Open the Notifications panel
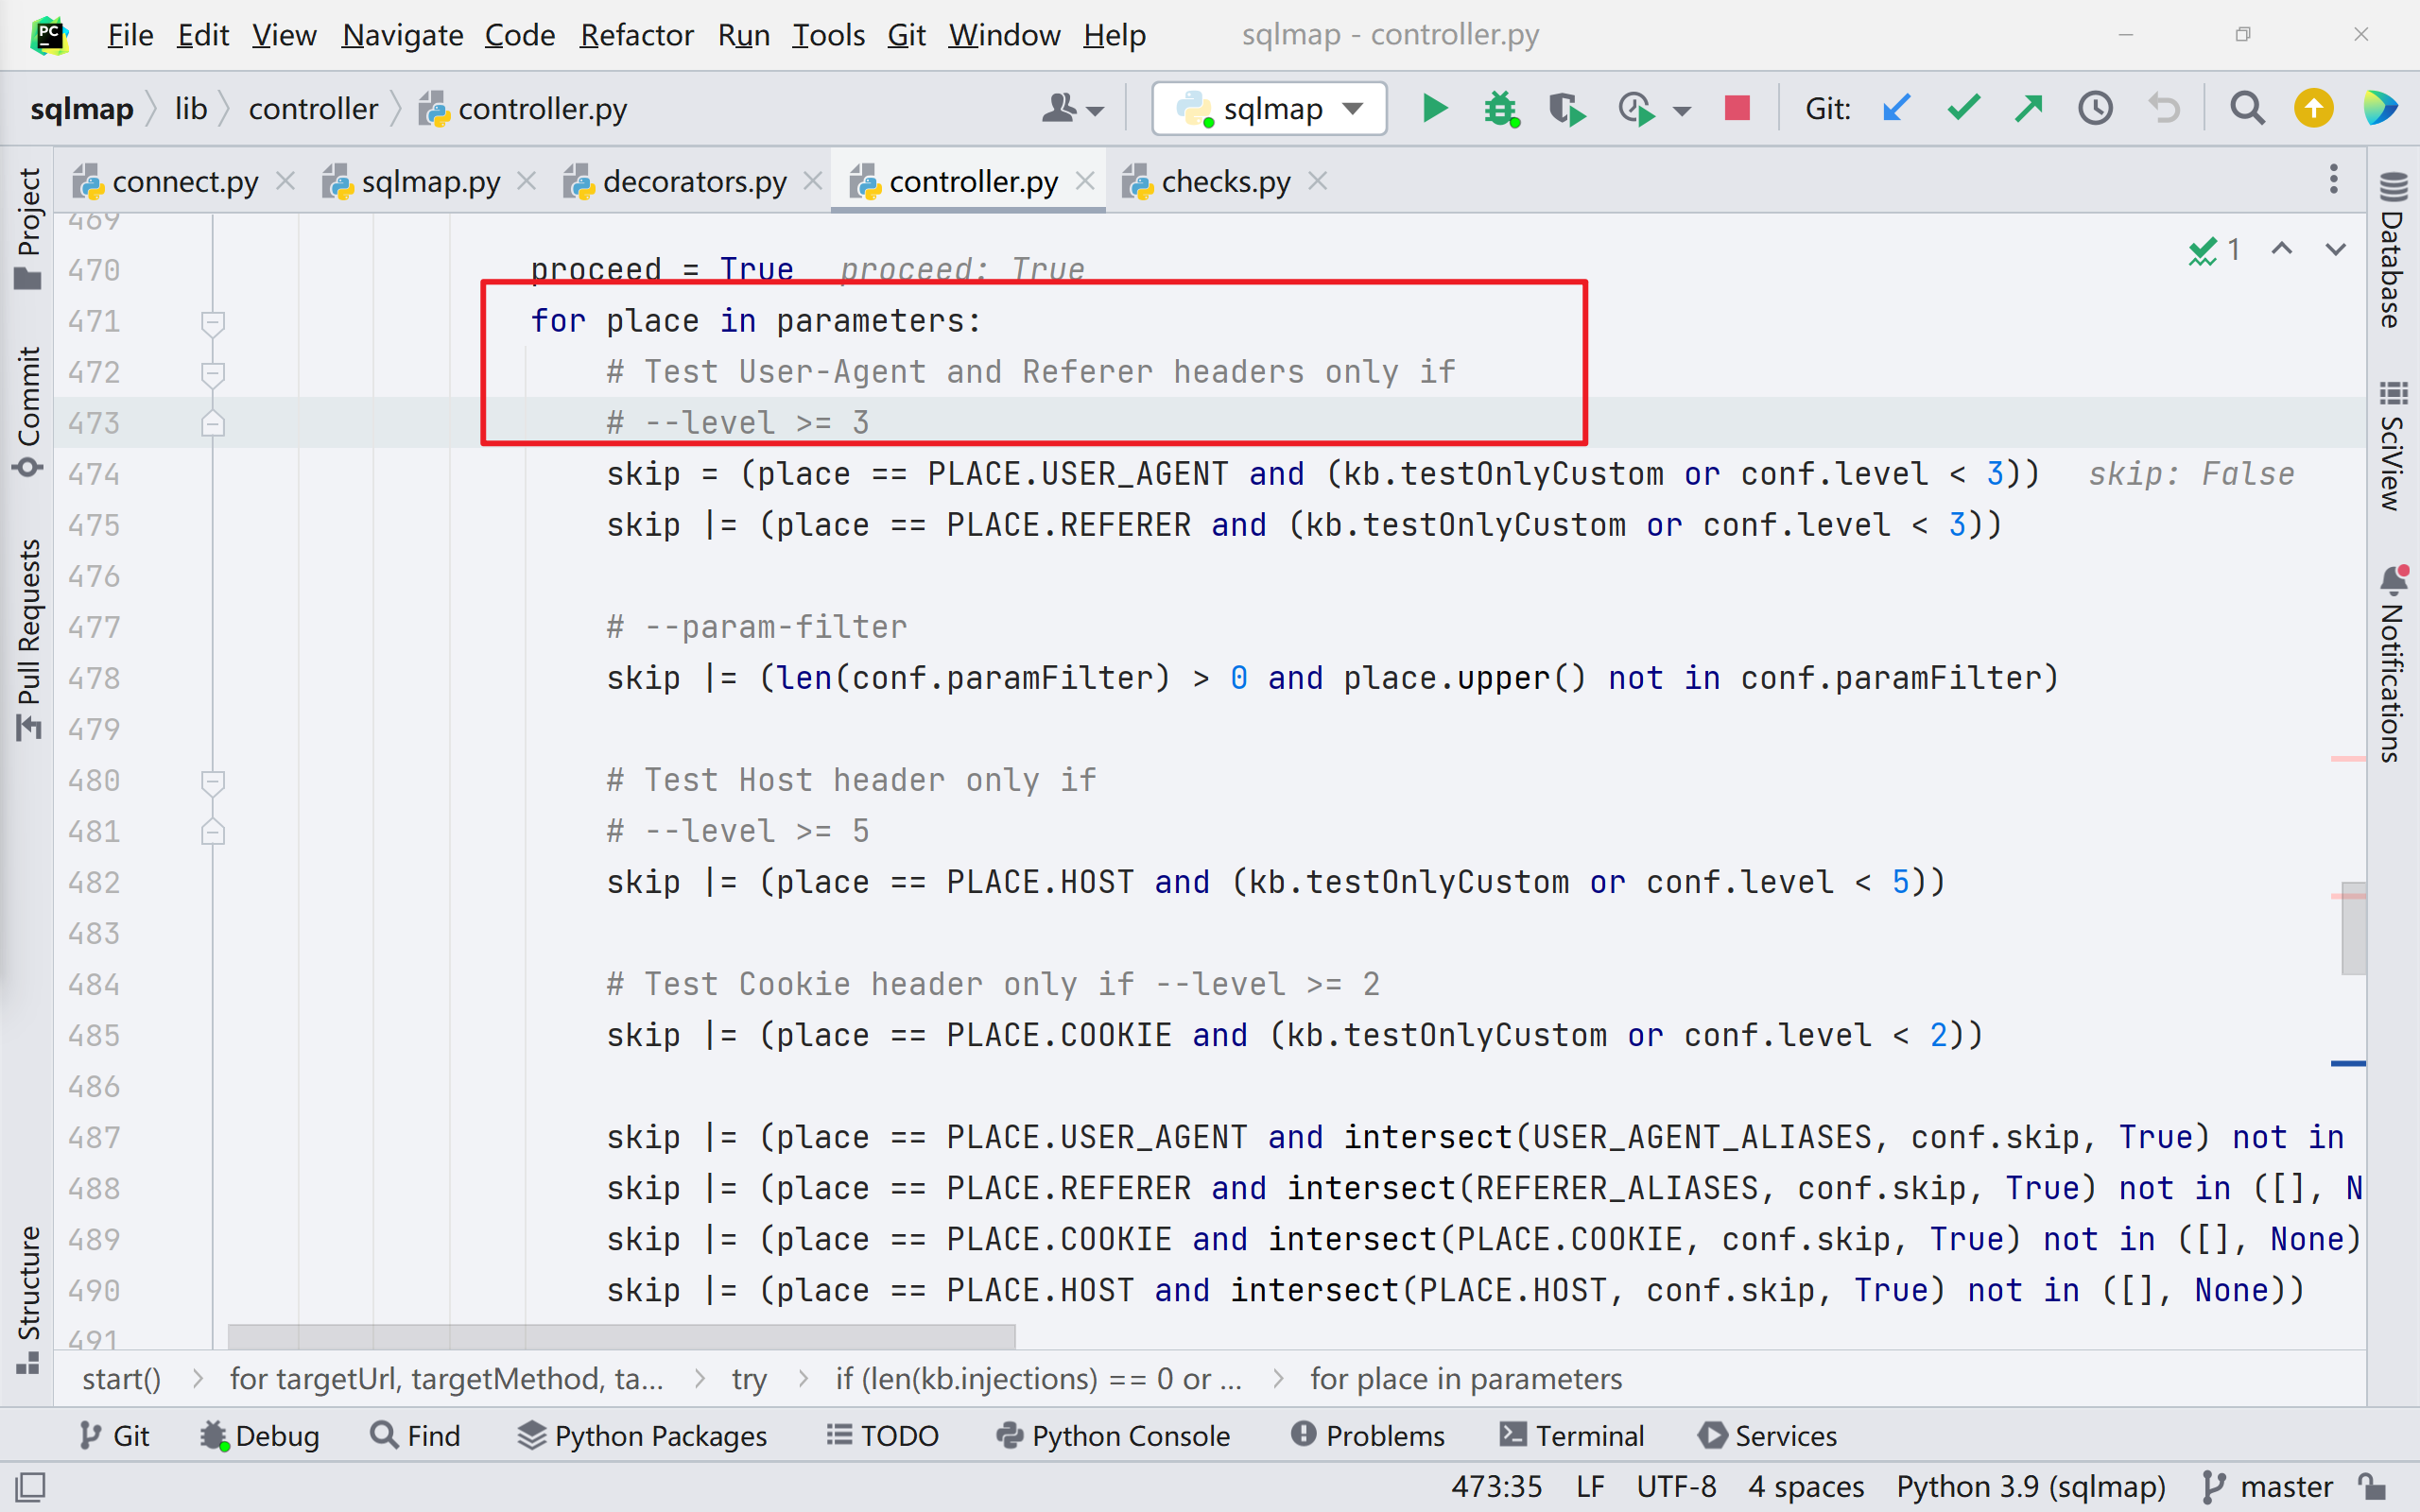Screen dimensions: 2420x1512 (2393, 664)
